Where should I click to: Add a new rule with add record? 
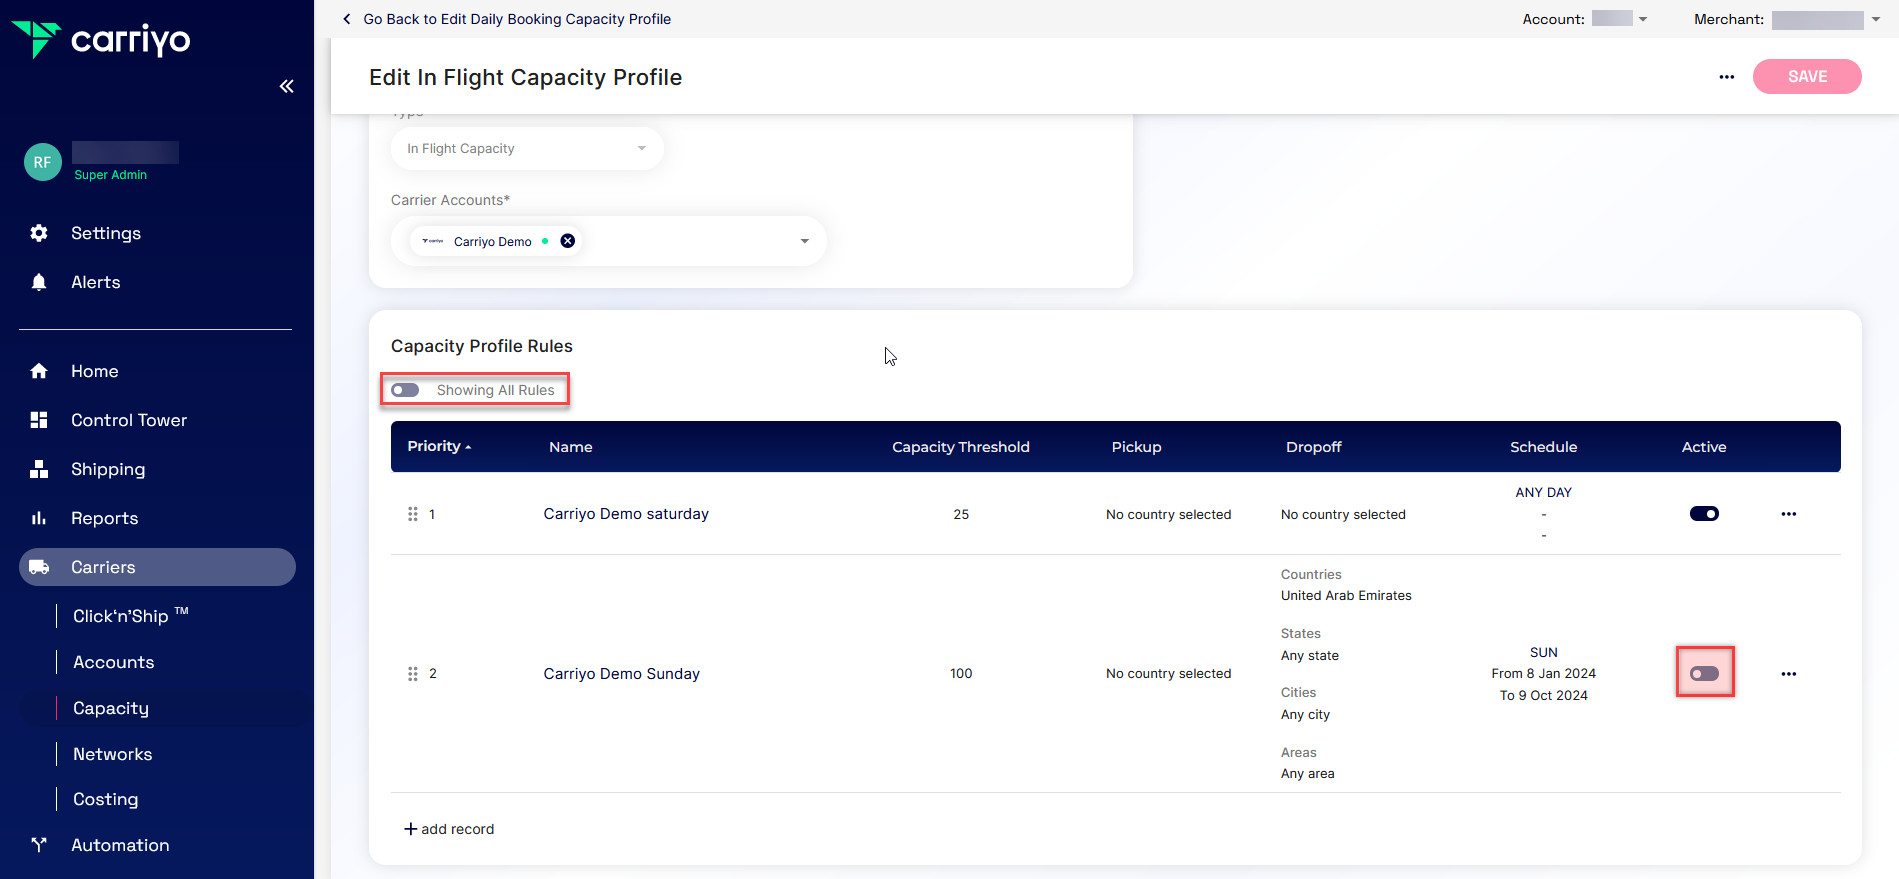point(449,829)
